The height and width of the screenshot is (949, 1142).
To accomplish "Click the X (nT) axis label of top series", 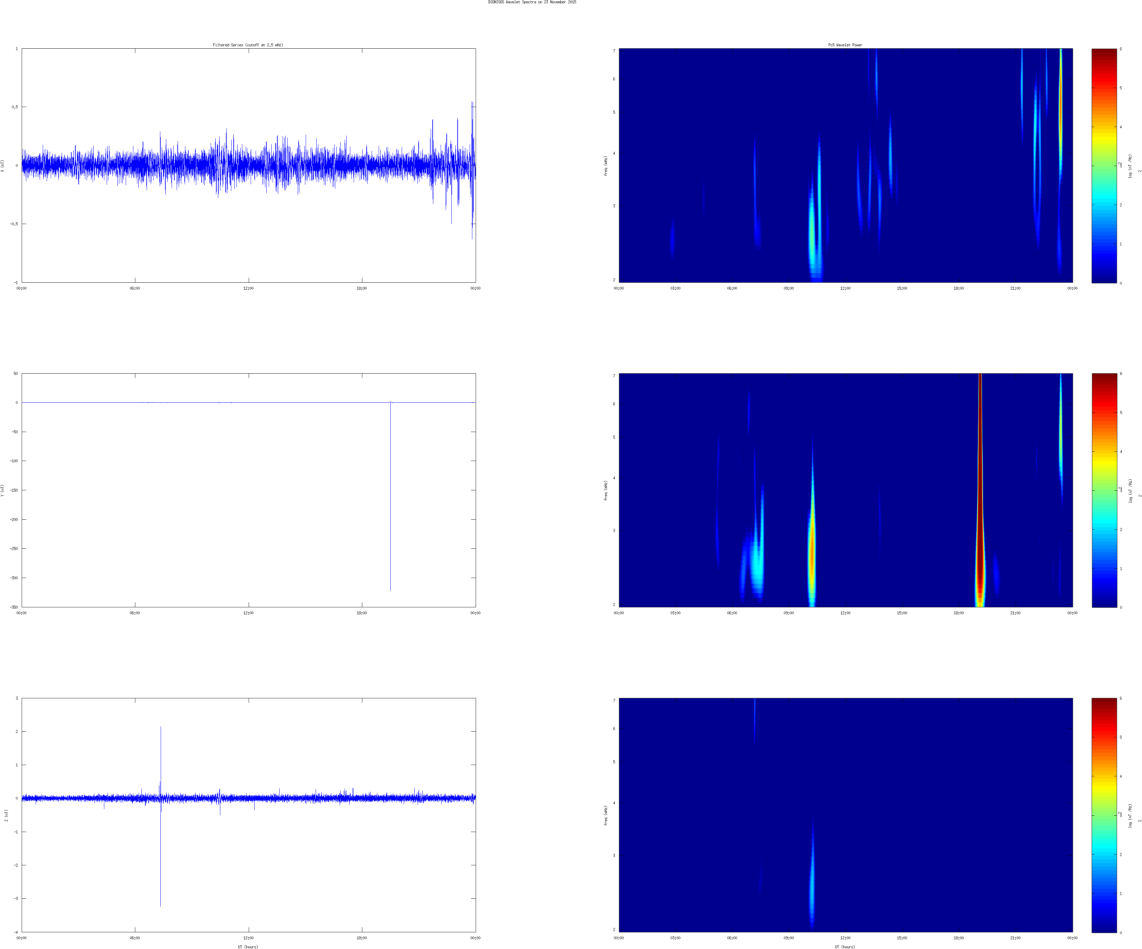I will tap(4, 165).
